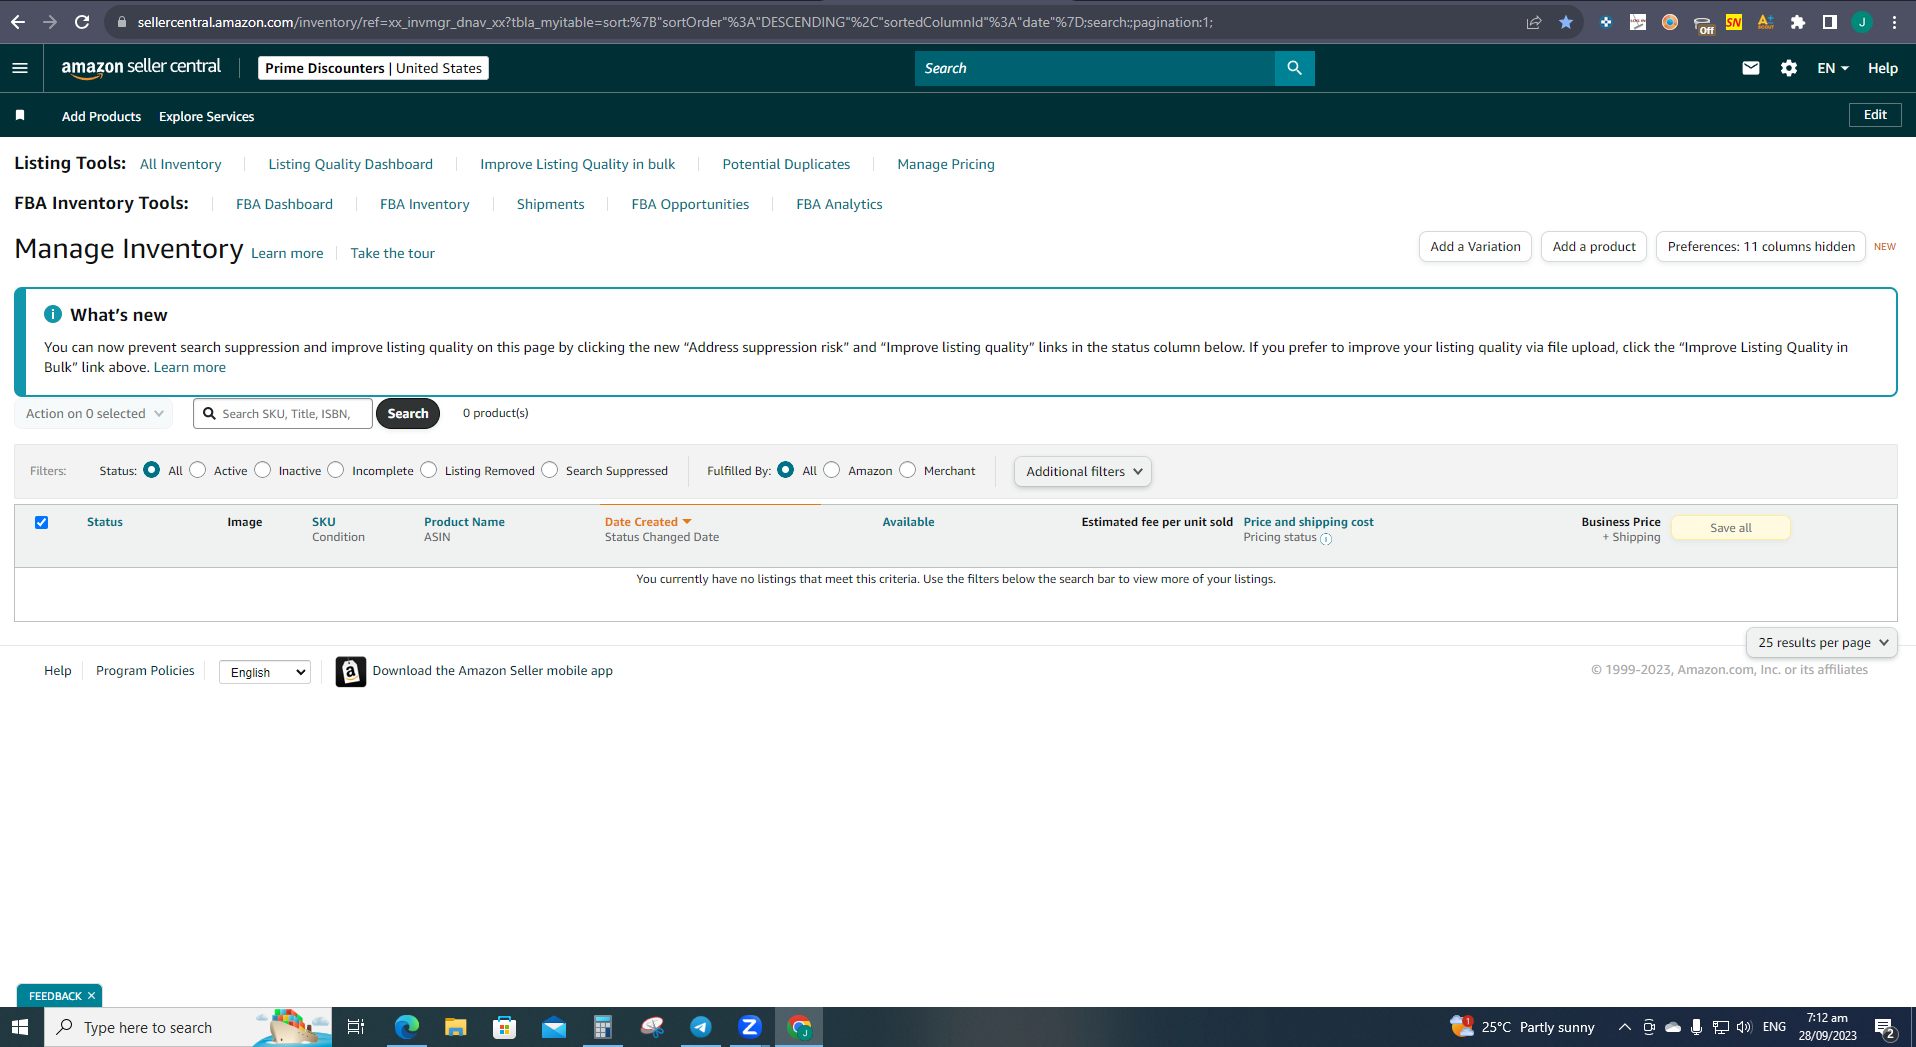
Task: Go to Improve Listing Quality in bulk
Action: 577,164
